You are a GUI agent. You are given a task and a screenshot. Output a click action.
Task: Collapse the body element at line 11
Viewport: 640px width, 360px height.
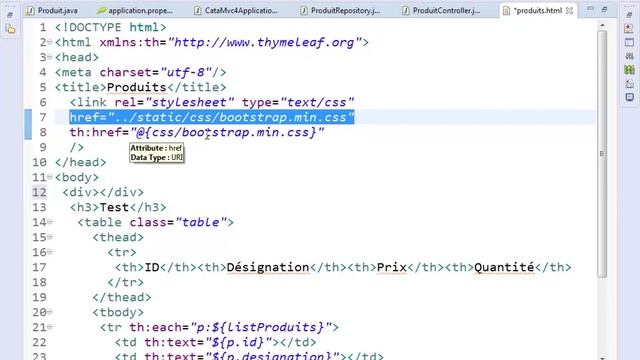click(50, 177)
